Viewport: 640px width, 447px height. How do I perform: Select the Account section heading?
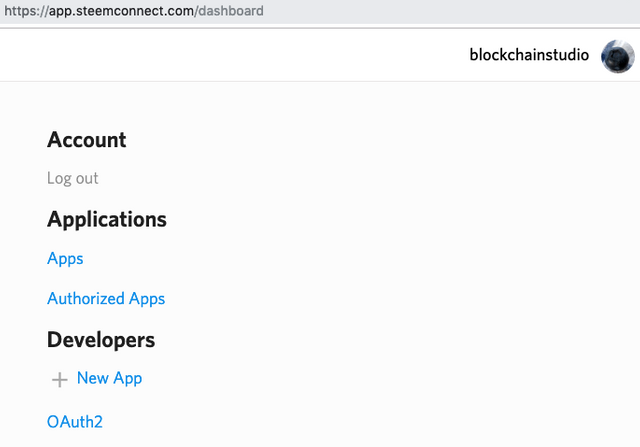87,140
